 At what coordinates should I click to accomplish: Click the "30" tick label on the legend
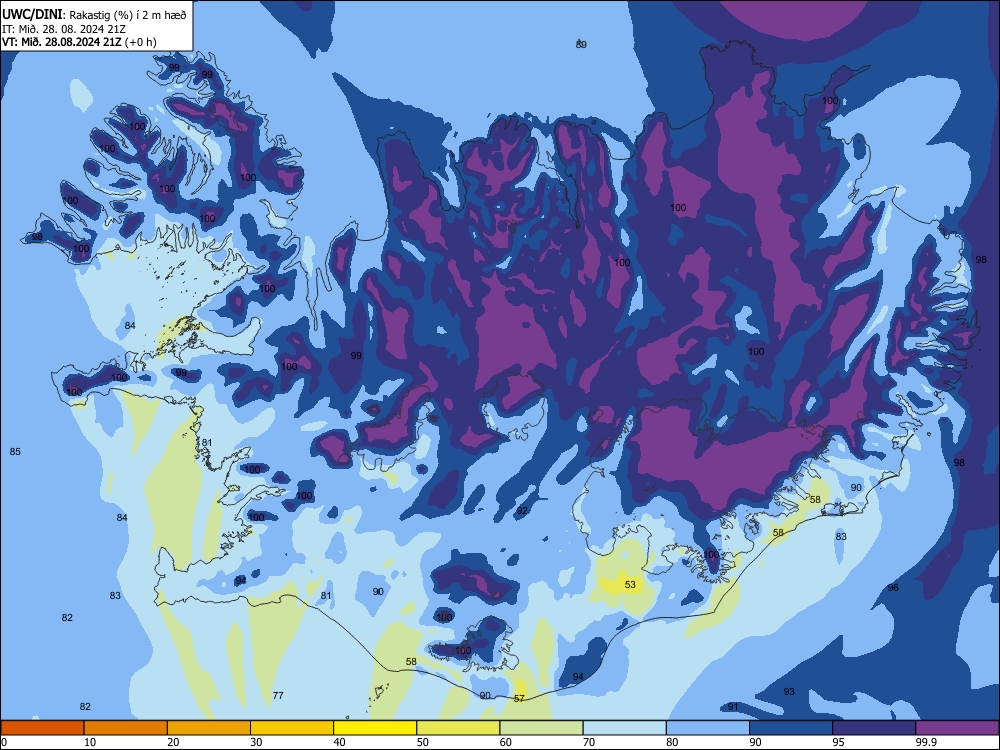click(256, 742)
